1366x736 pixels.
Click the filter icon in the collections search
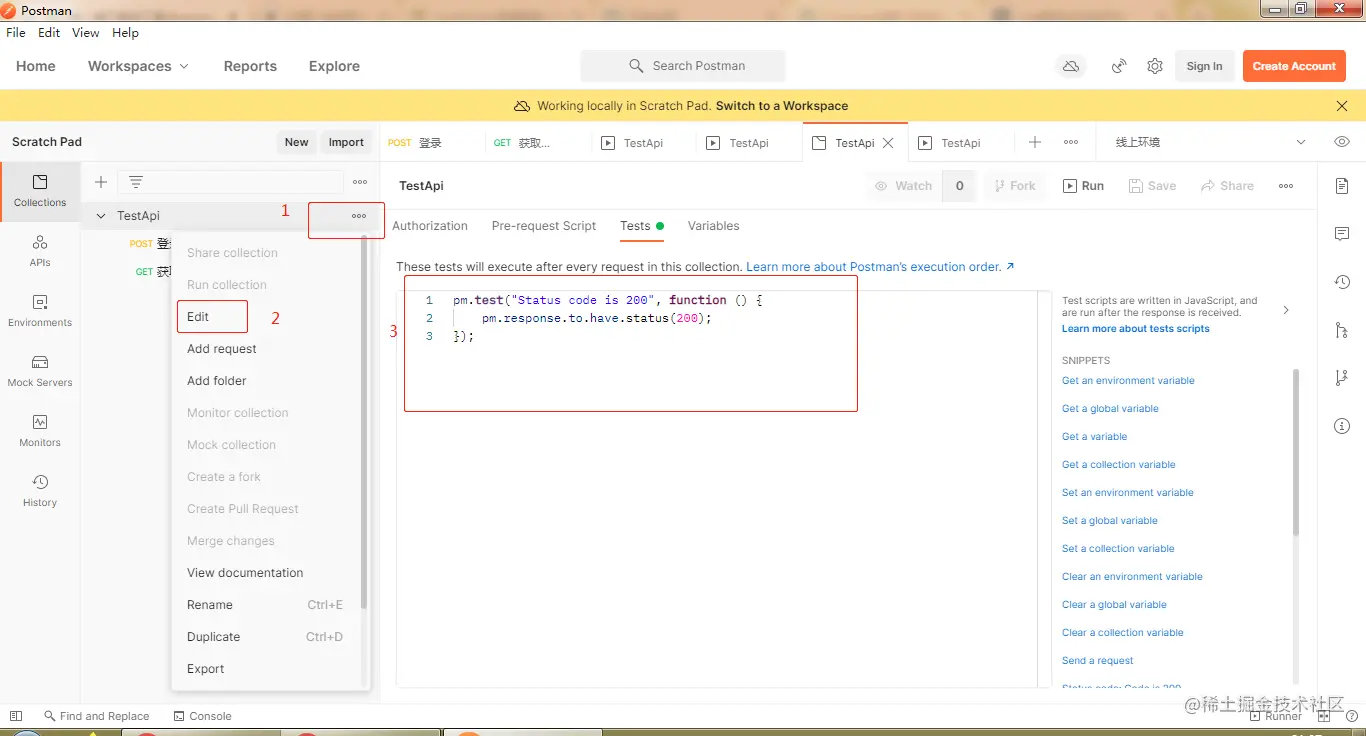[x=136, y=182]
